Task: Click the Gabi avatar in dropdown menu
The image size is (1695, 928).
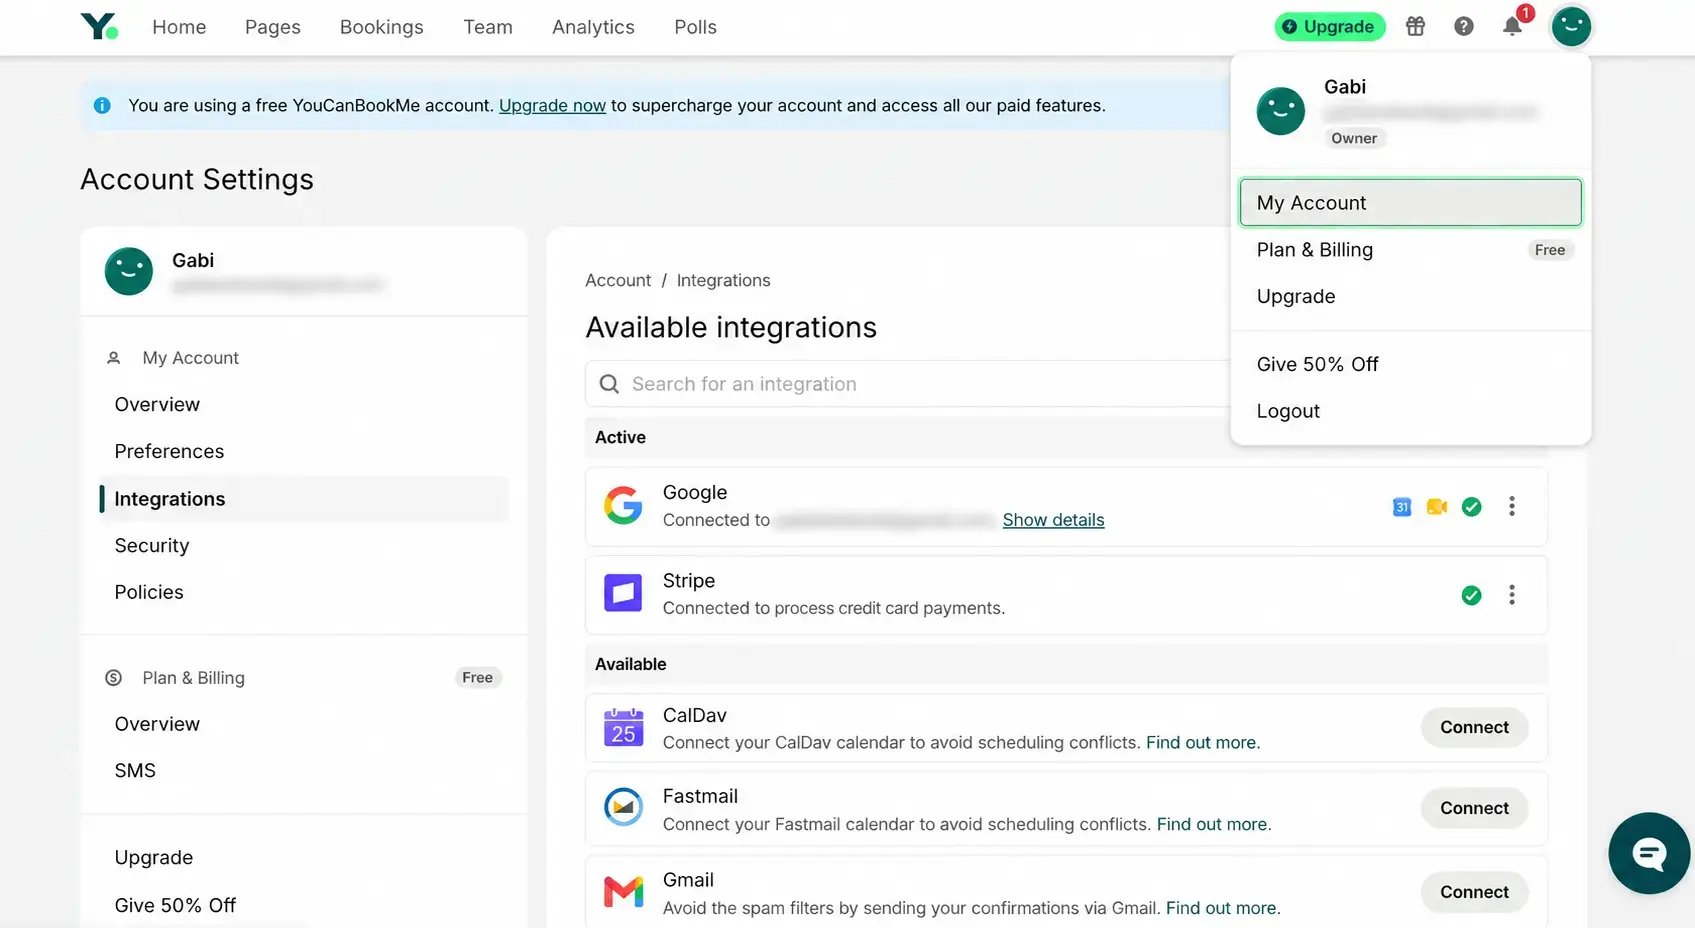Action: (1281, 111)
